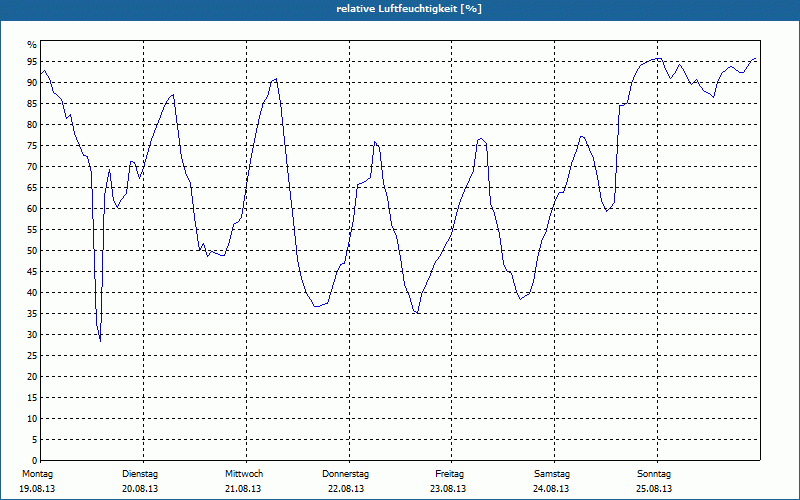Click the '75' y-axis label

(32, 145)
